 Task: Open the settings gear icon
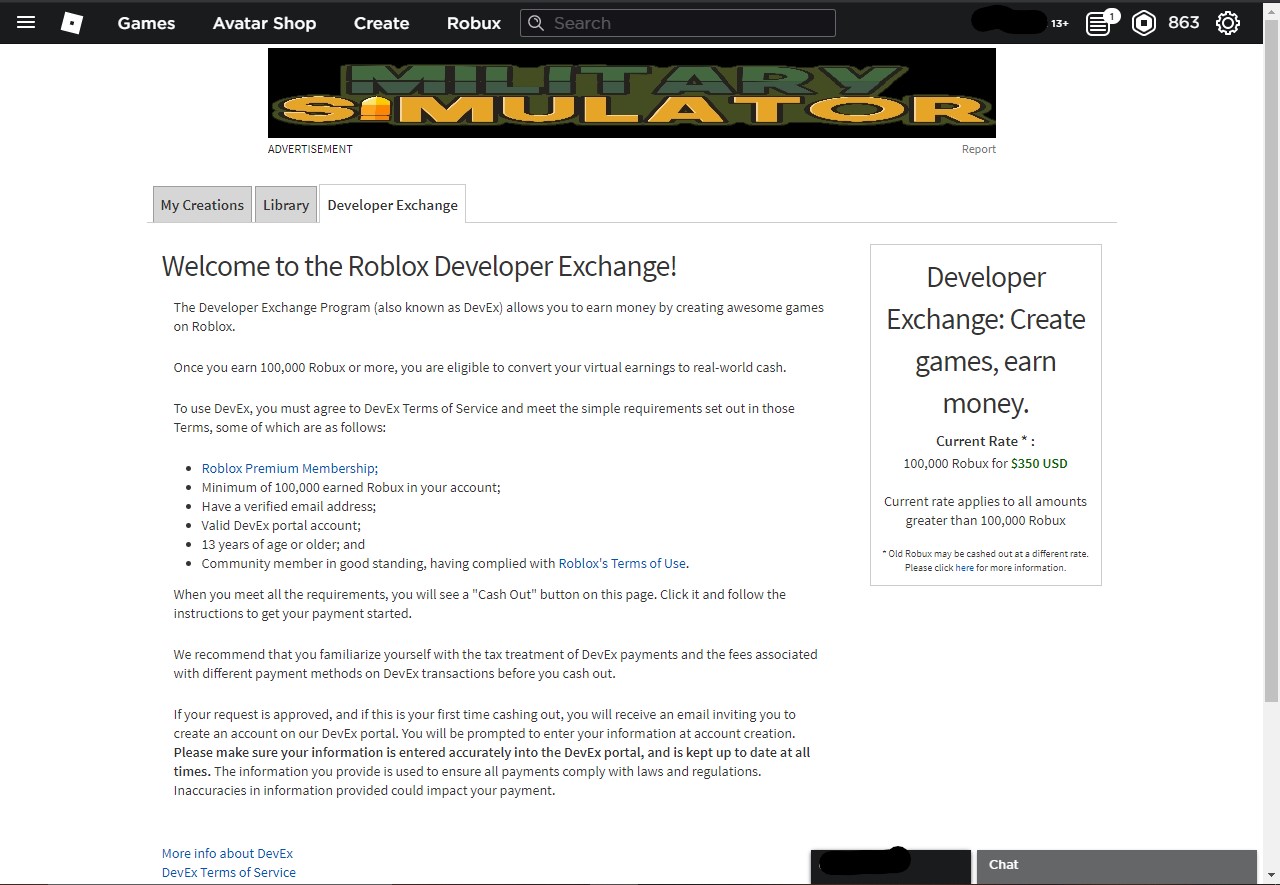(x=1228, y=23)
